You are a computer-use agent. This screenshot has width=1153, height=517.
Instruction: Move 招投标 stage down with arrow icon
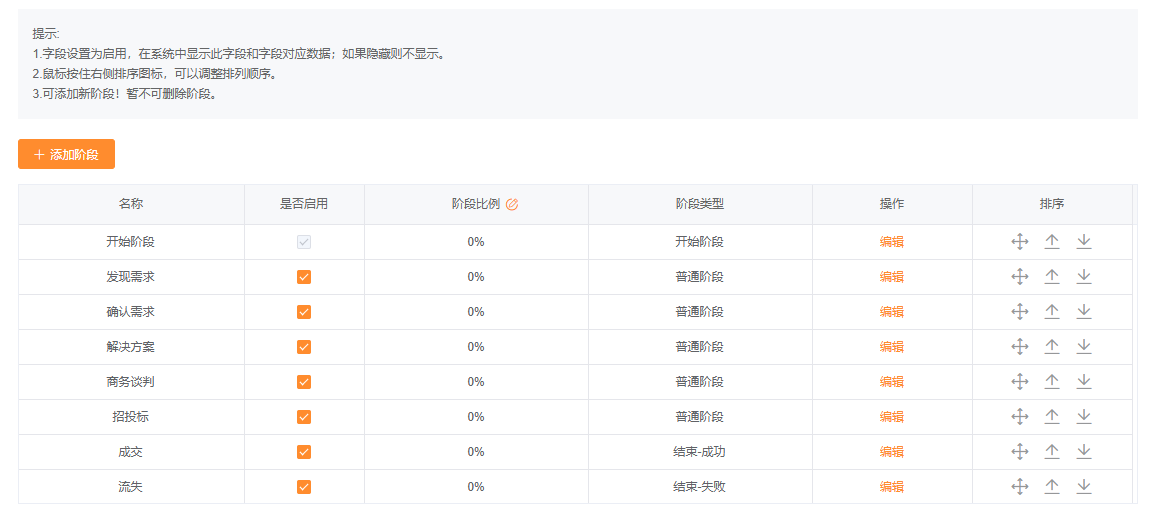coord(1084,416)
